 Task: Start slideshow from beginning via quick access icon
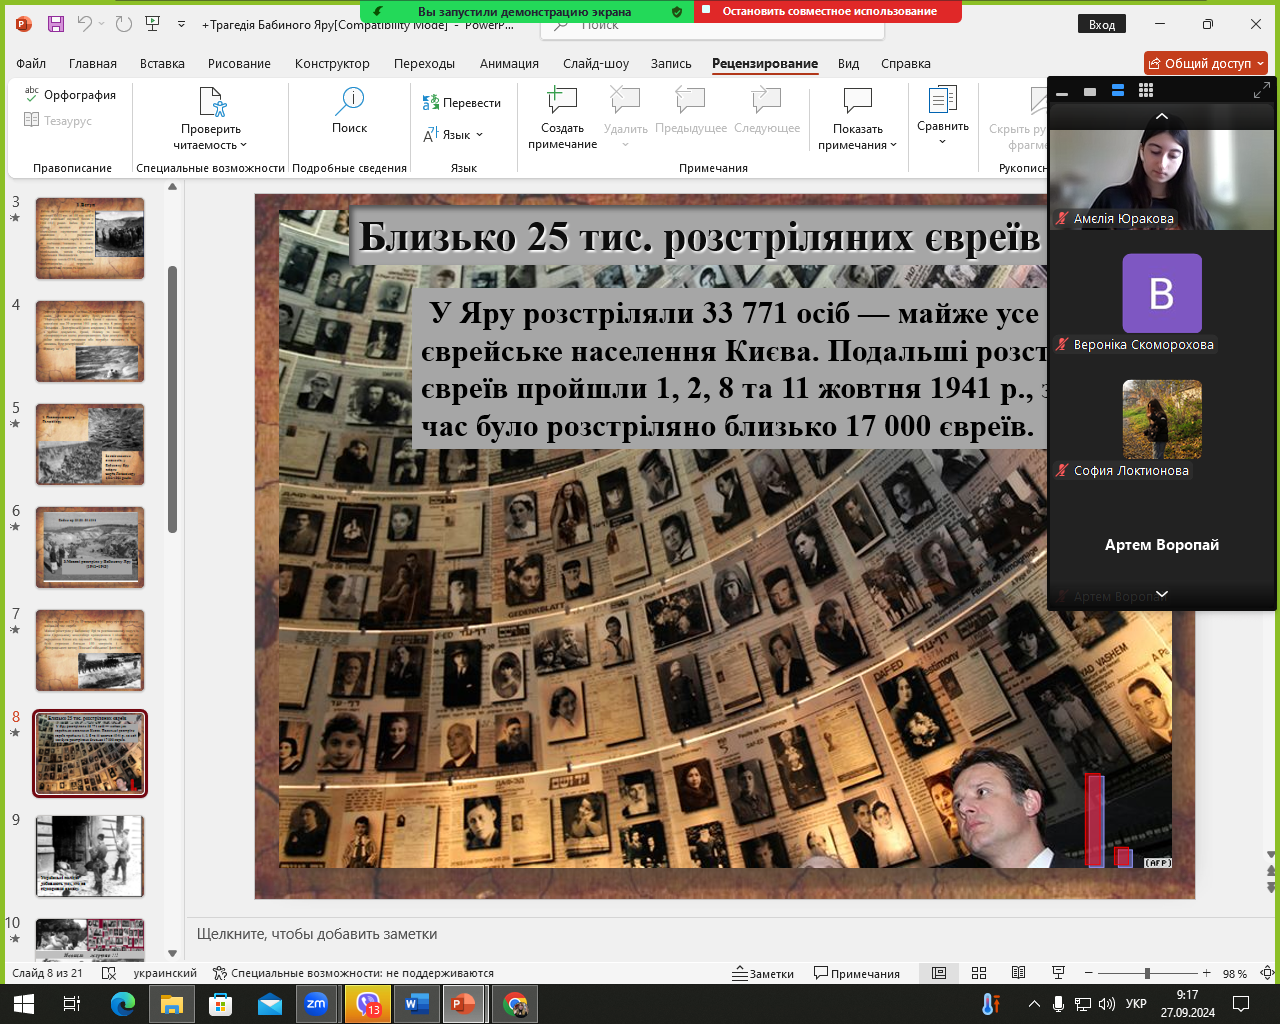153,24
